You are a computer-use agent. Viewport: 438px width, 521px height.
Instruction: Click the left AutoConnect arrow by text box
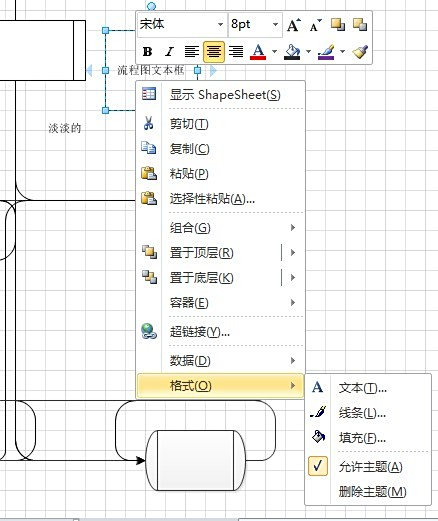coord(89,70)
